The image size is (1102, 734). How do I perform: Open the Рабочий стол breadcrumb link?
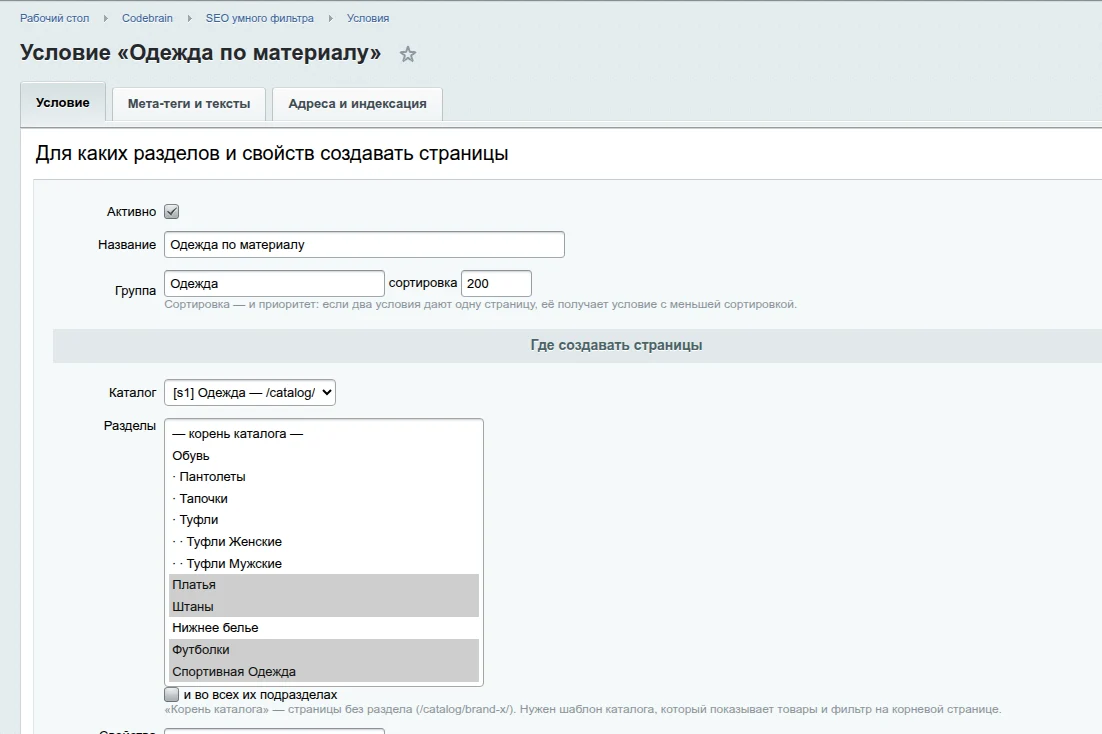(x=54, y=18)
